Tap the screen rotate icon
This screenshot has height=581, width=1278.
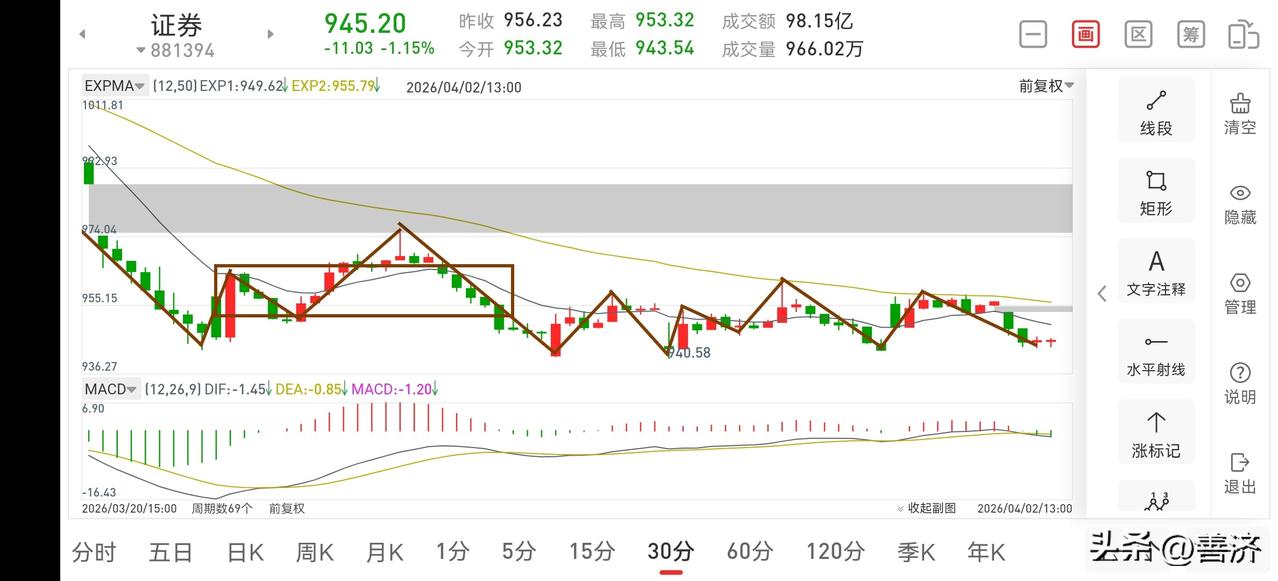click(1243, 34)
